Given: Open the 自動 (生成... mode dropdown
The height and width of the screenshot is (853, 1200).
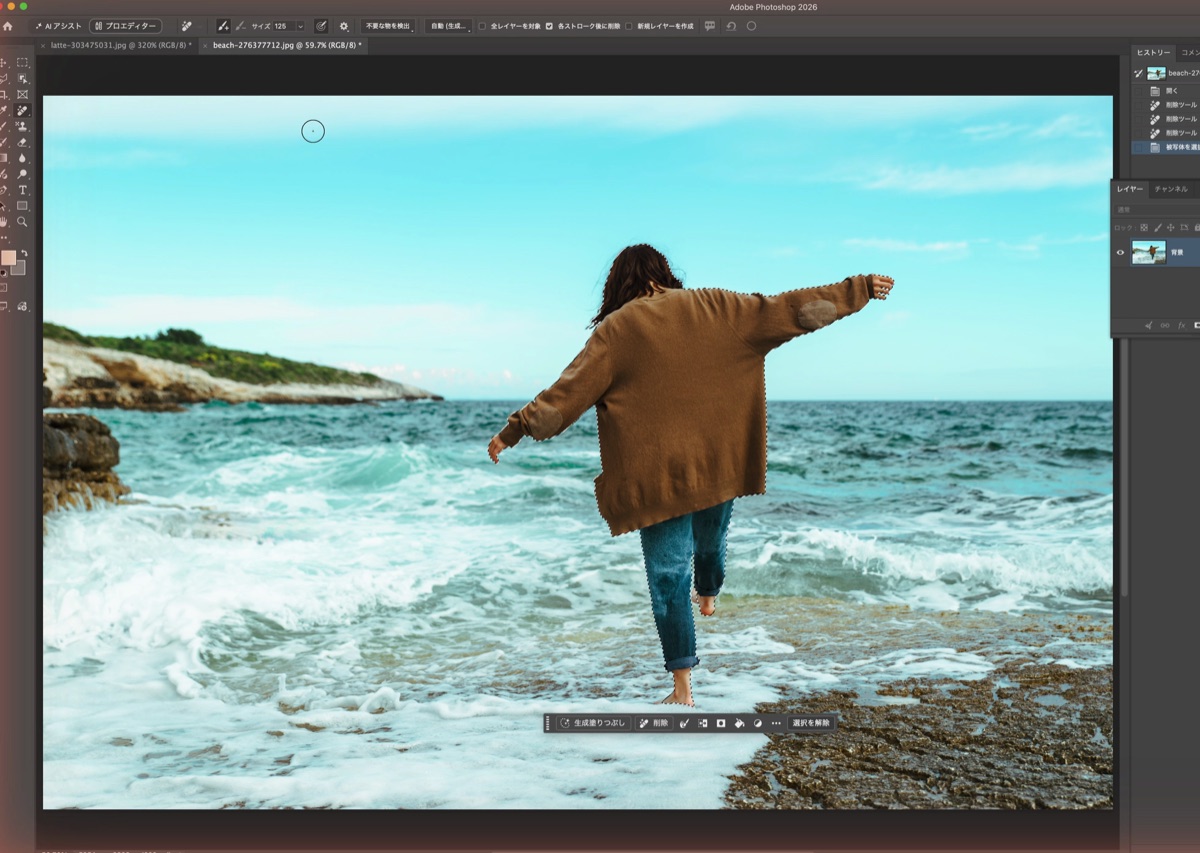Looking at the screenshot, I should coord(449,26).
